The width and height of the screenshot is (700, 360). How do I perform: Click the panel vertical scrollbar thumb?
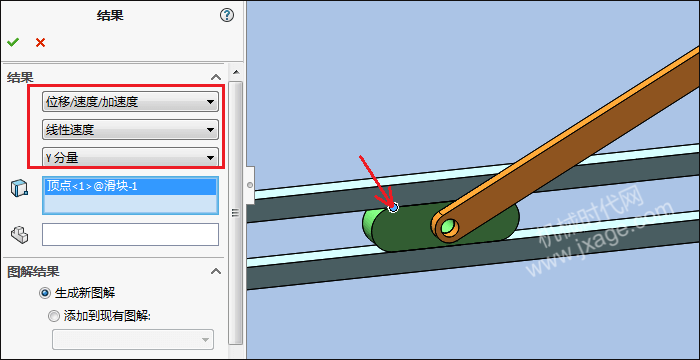click(236, 213)
